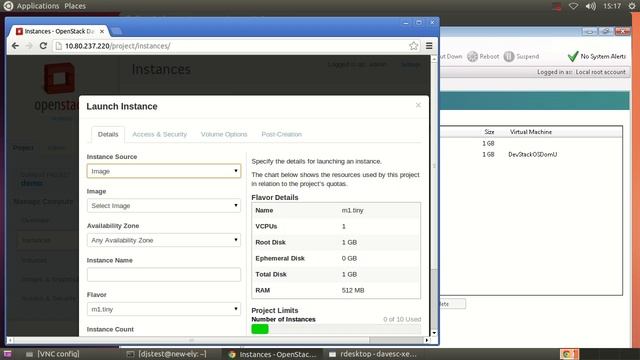Click the Virtual Machine column header

(531, 132)
